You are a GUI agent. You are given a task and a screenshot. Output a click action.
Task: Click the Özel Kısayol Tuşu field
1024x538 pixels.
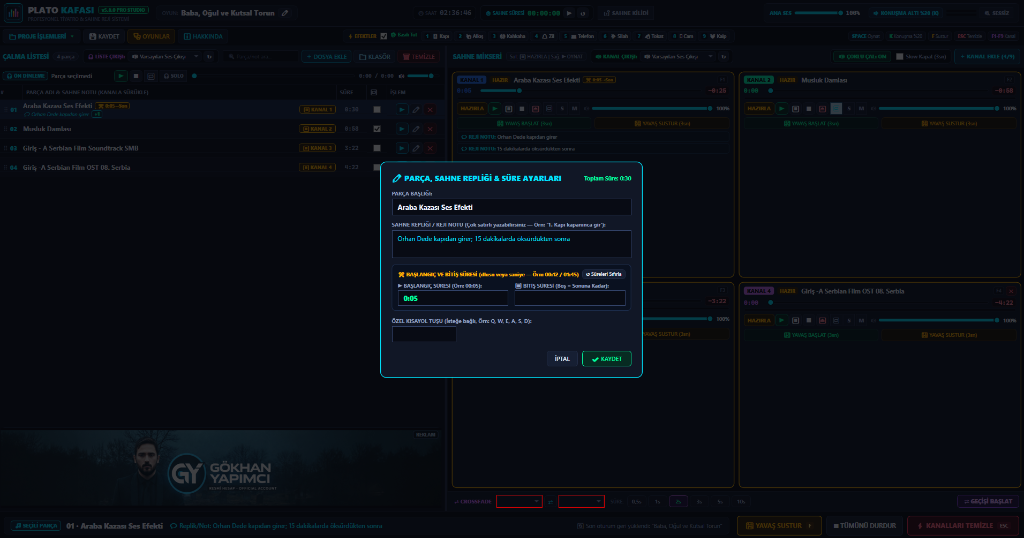pos(424,334)
